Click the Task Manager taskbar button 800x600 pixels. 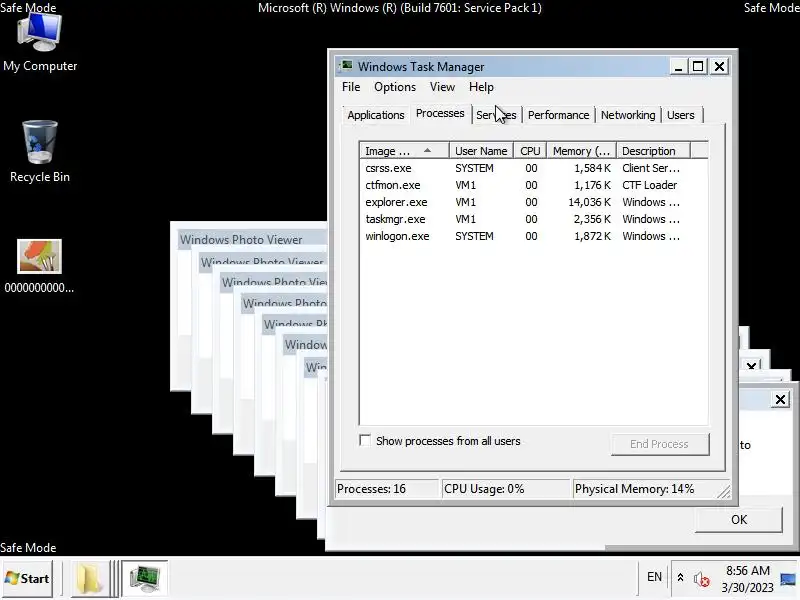tap(145, 579)
